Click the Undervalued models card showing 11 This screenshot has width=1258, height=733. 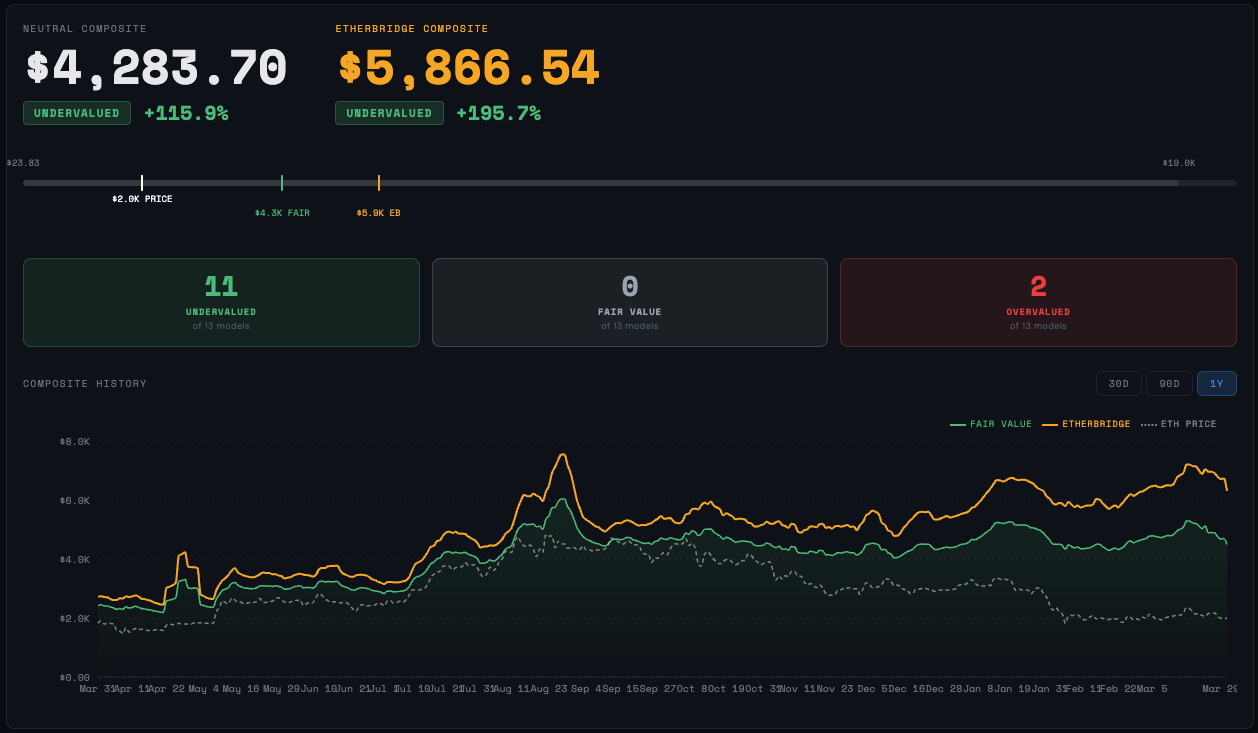221,302
